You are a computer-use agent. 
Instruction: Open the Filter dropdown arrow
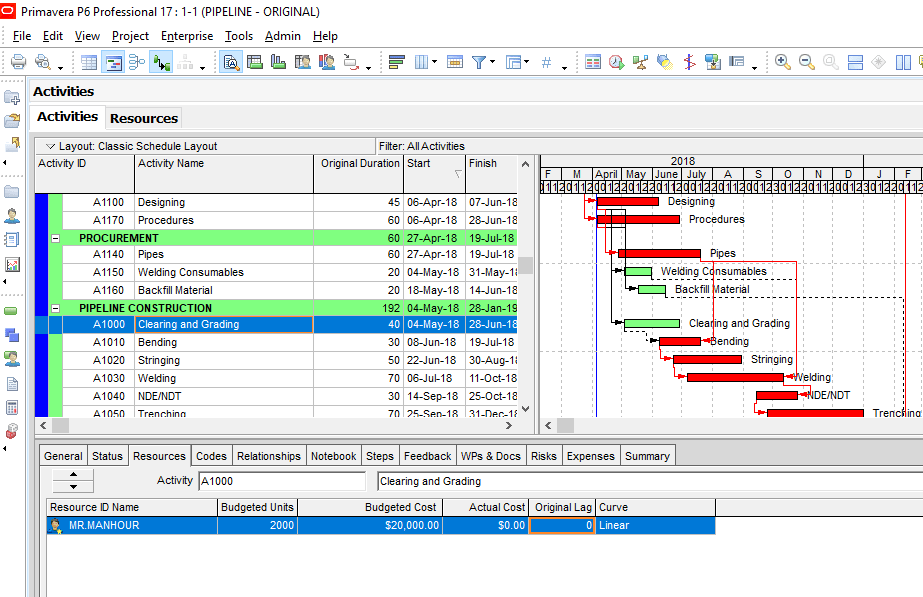(x=492, y=61)
